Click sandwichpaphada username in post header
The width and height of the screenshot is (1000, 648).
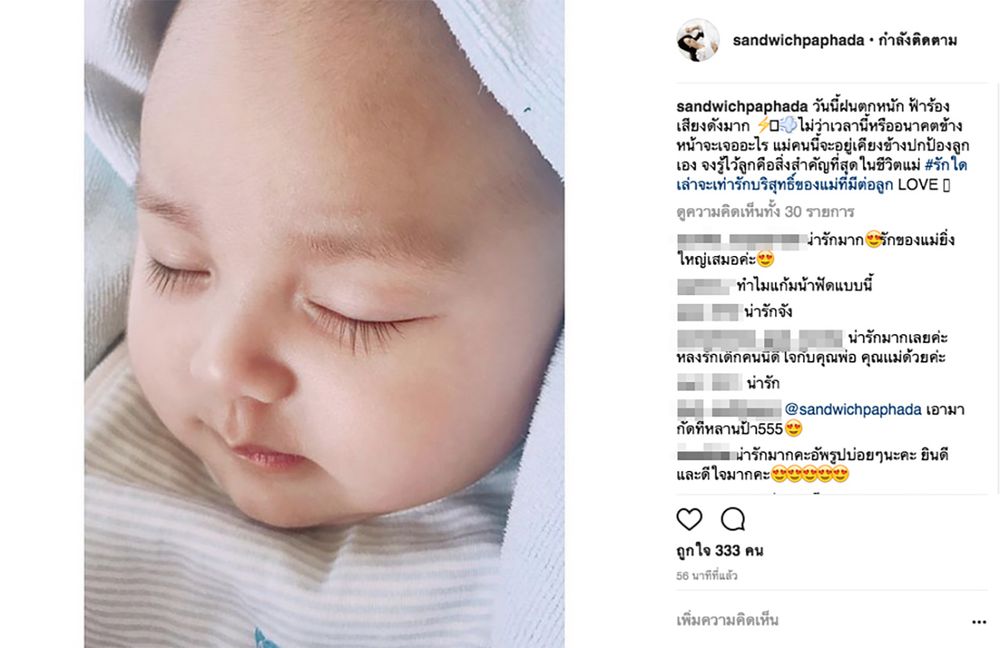point(798,40)
